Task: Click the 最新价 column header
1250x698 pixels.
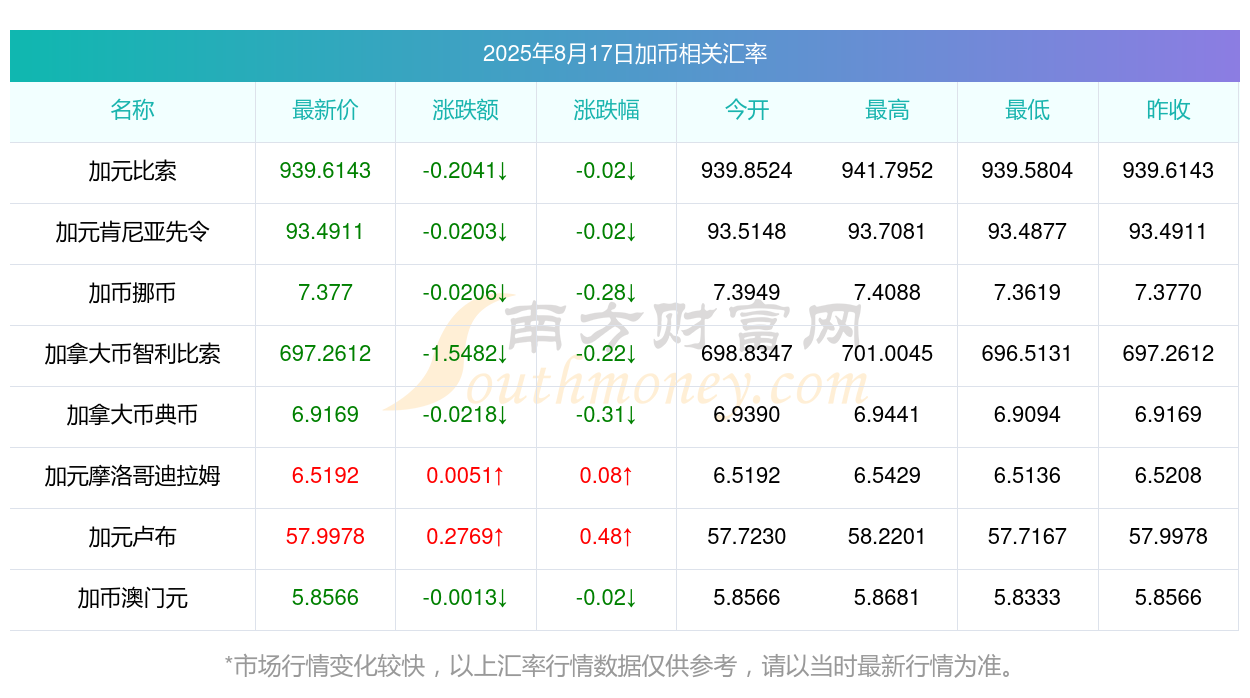Action: coord(325,110)
